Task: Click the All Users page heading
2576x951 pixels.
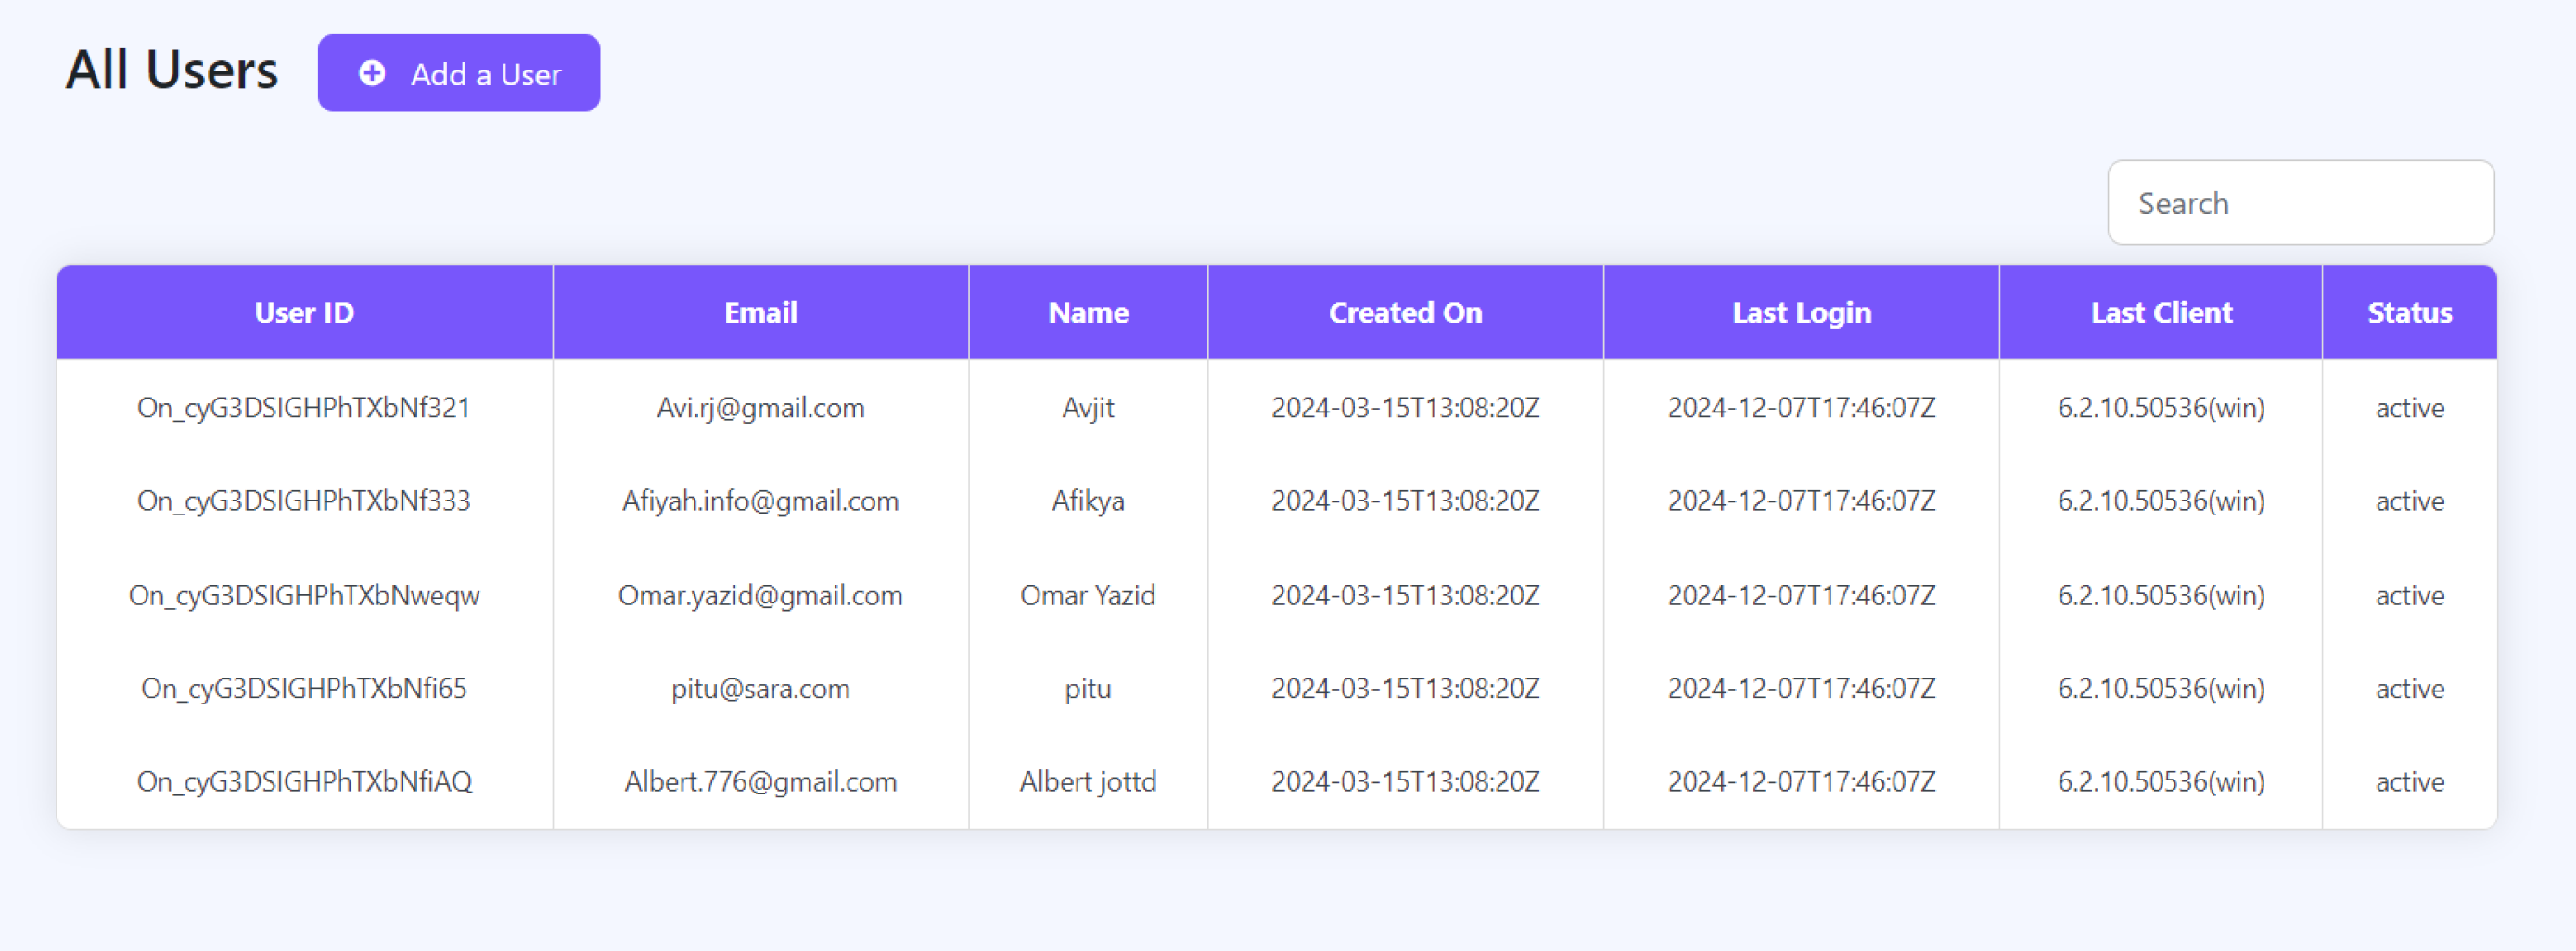Action: pyautogui.click(x=172, y=70)
